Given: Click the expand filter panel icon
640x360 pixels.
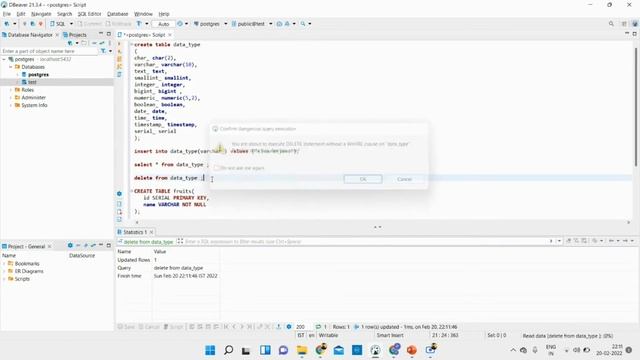Looking at the screenshot, I should tap(180, 241).
